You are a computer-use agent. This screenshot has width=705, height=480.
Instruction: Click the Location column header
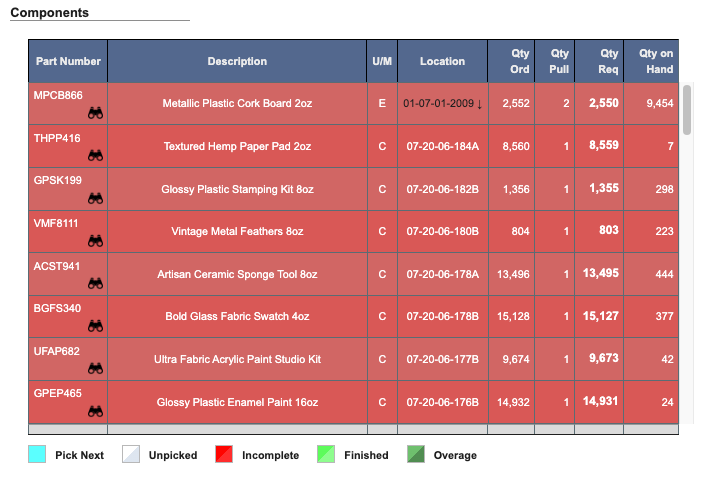(x=442, y=61)
